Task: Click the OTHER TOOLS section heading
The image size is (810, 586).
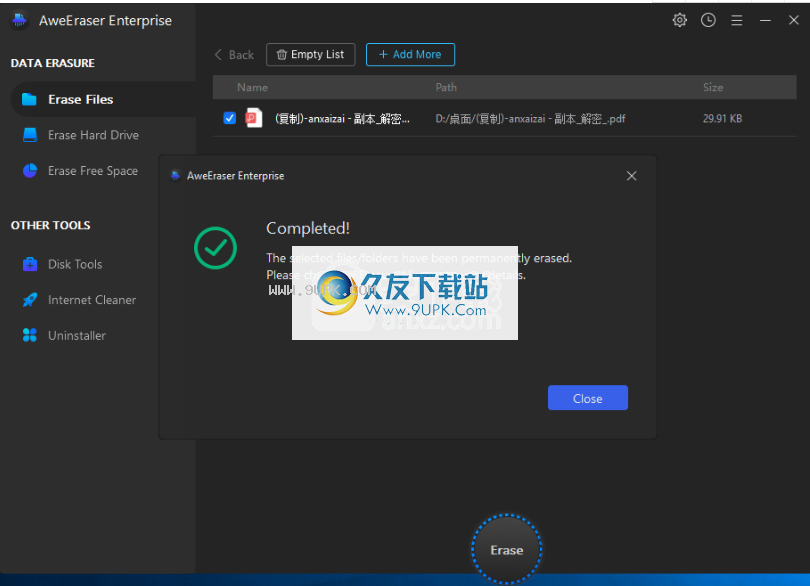Action: [x=51, y=225]
